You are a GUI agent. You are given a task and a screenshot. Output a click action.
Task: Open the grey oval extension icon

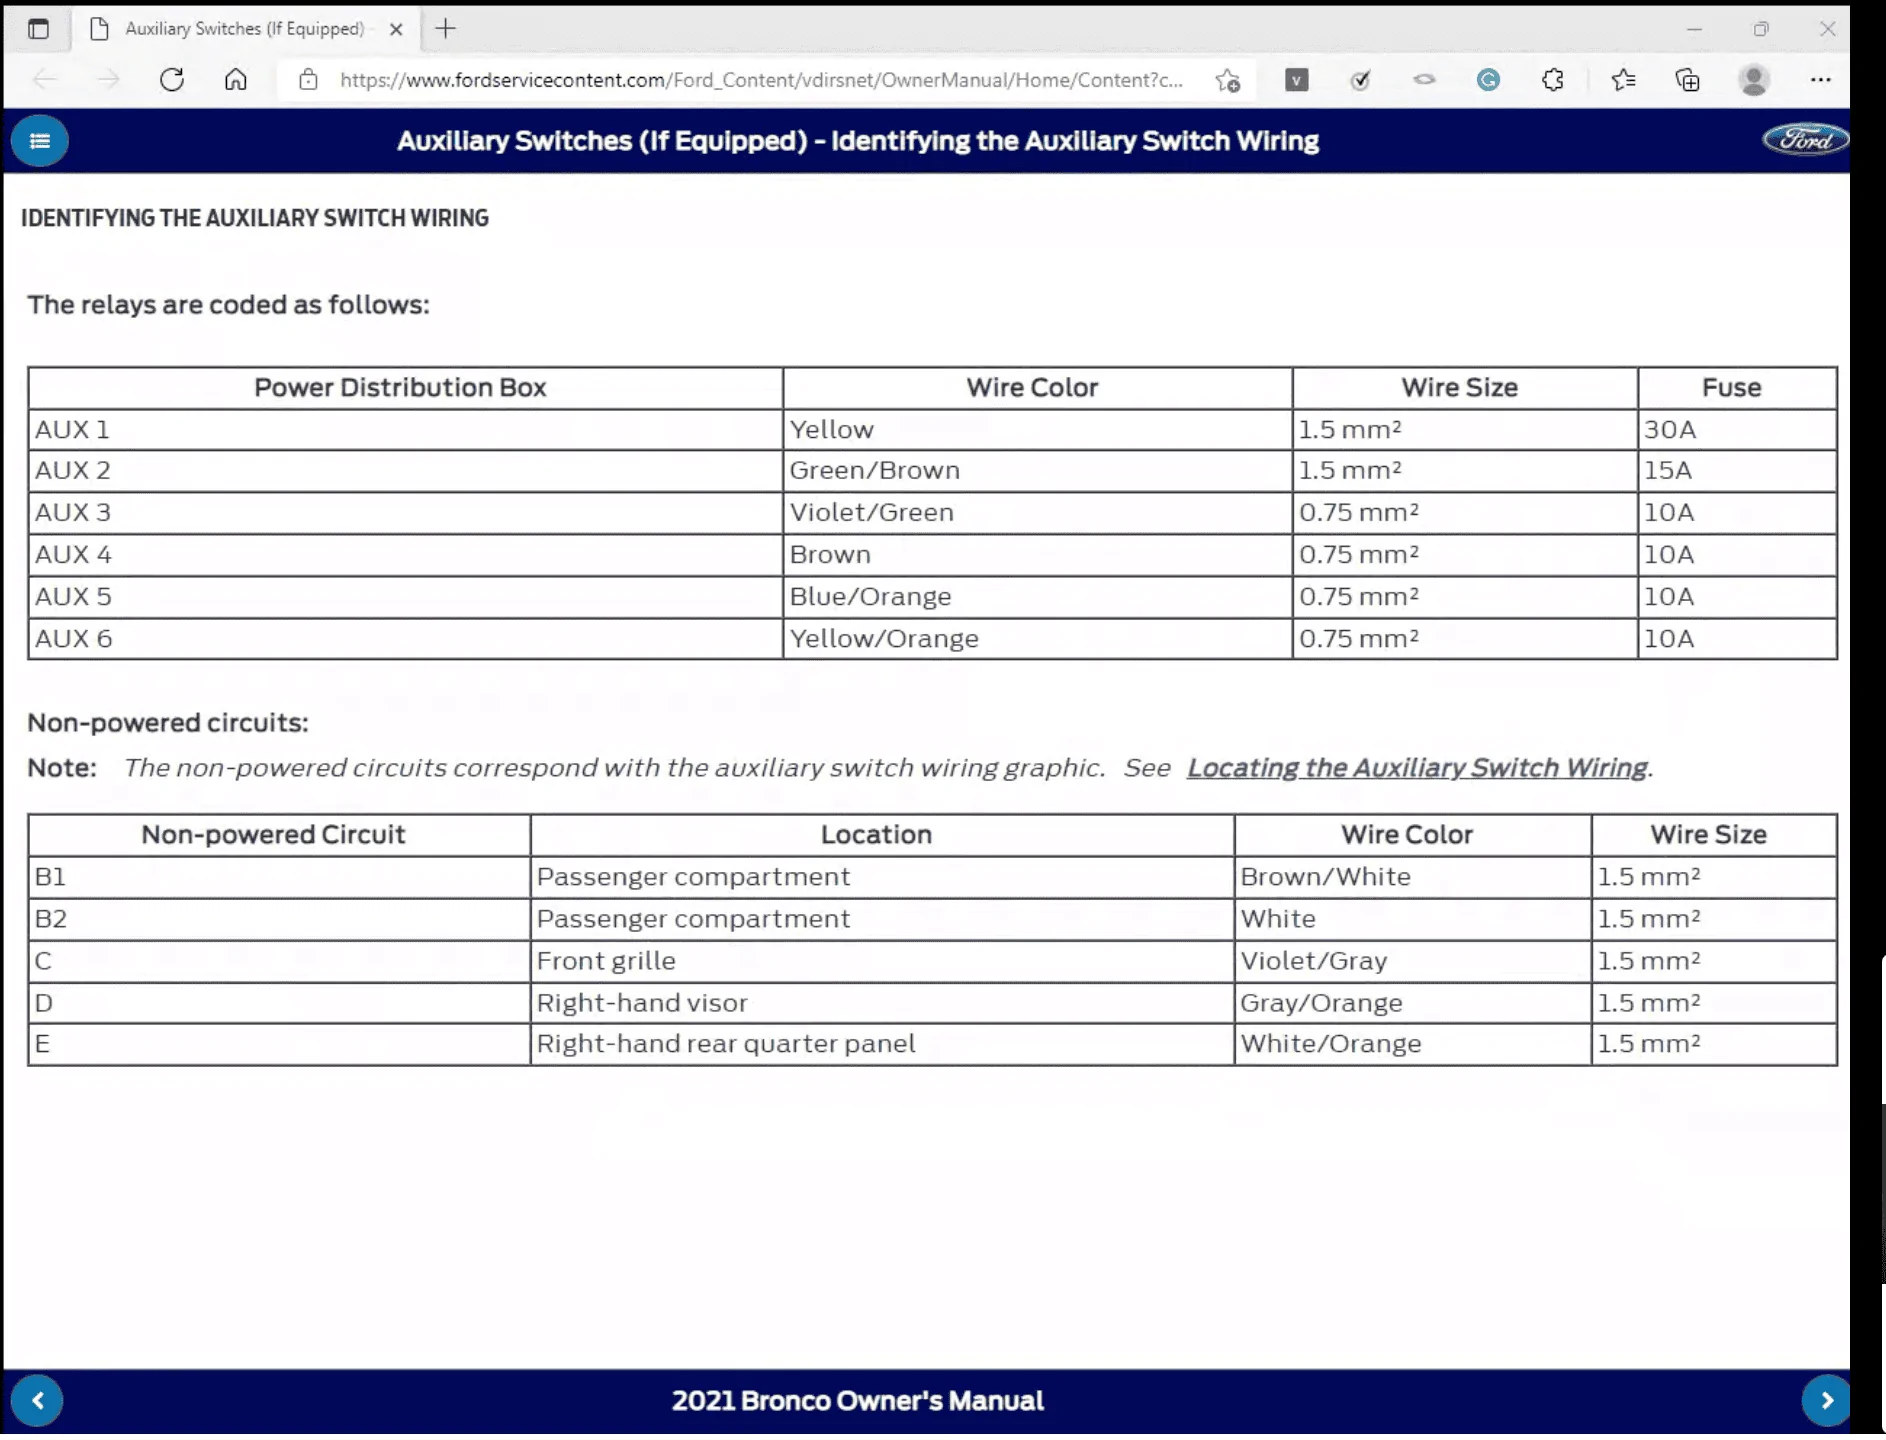[x=1424, y=79]
